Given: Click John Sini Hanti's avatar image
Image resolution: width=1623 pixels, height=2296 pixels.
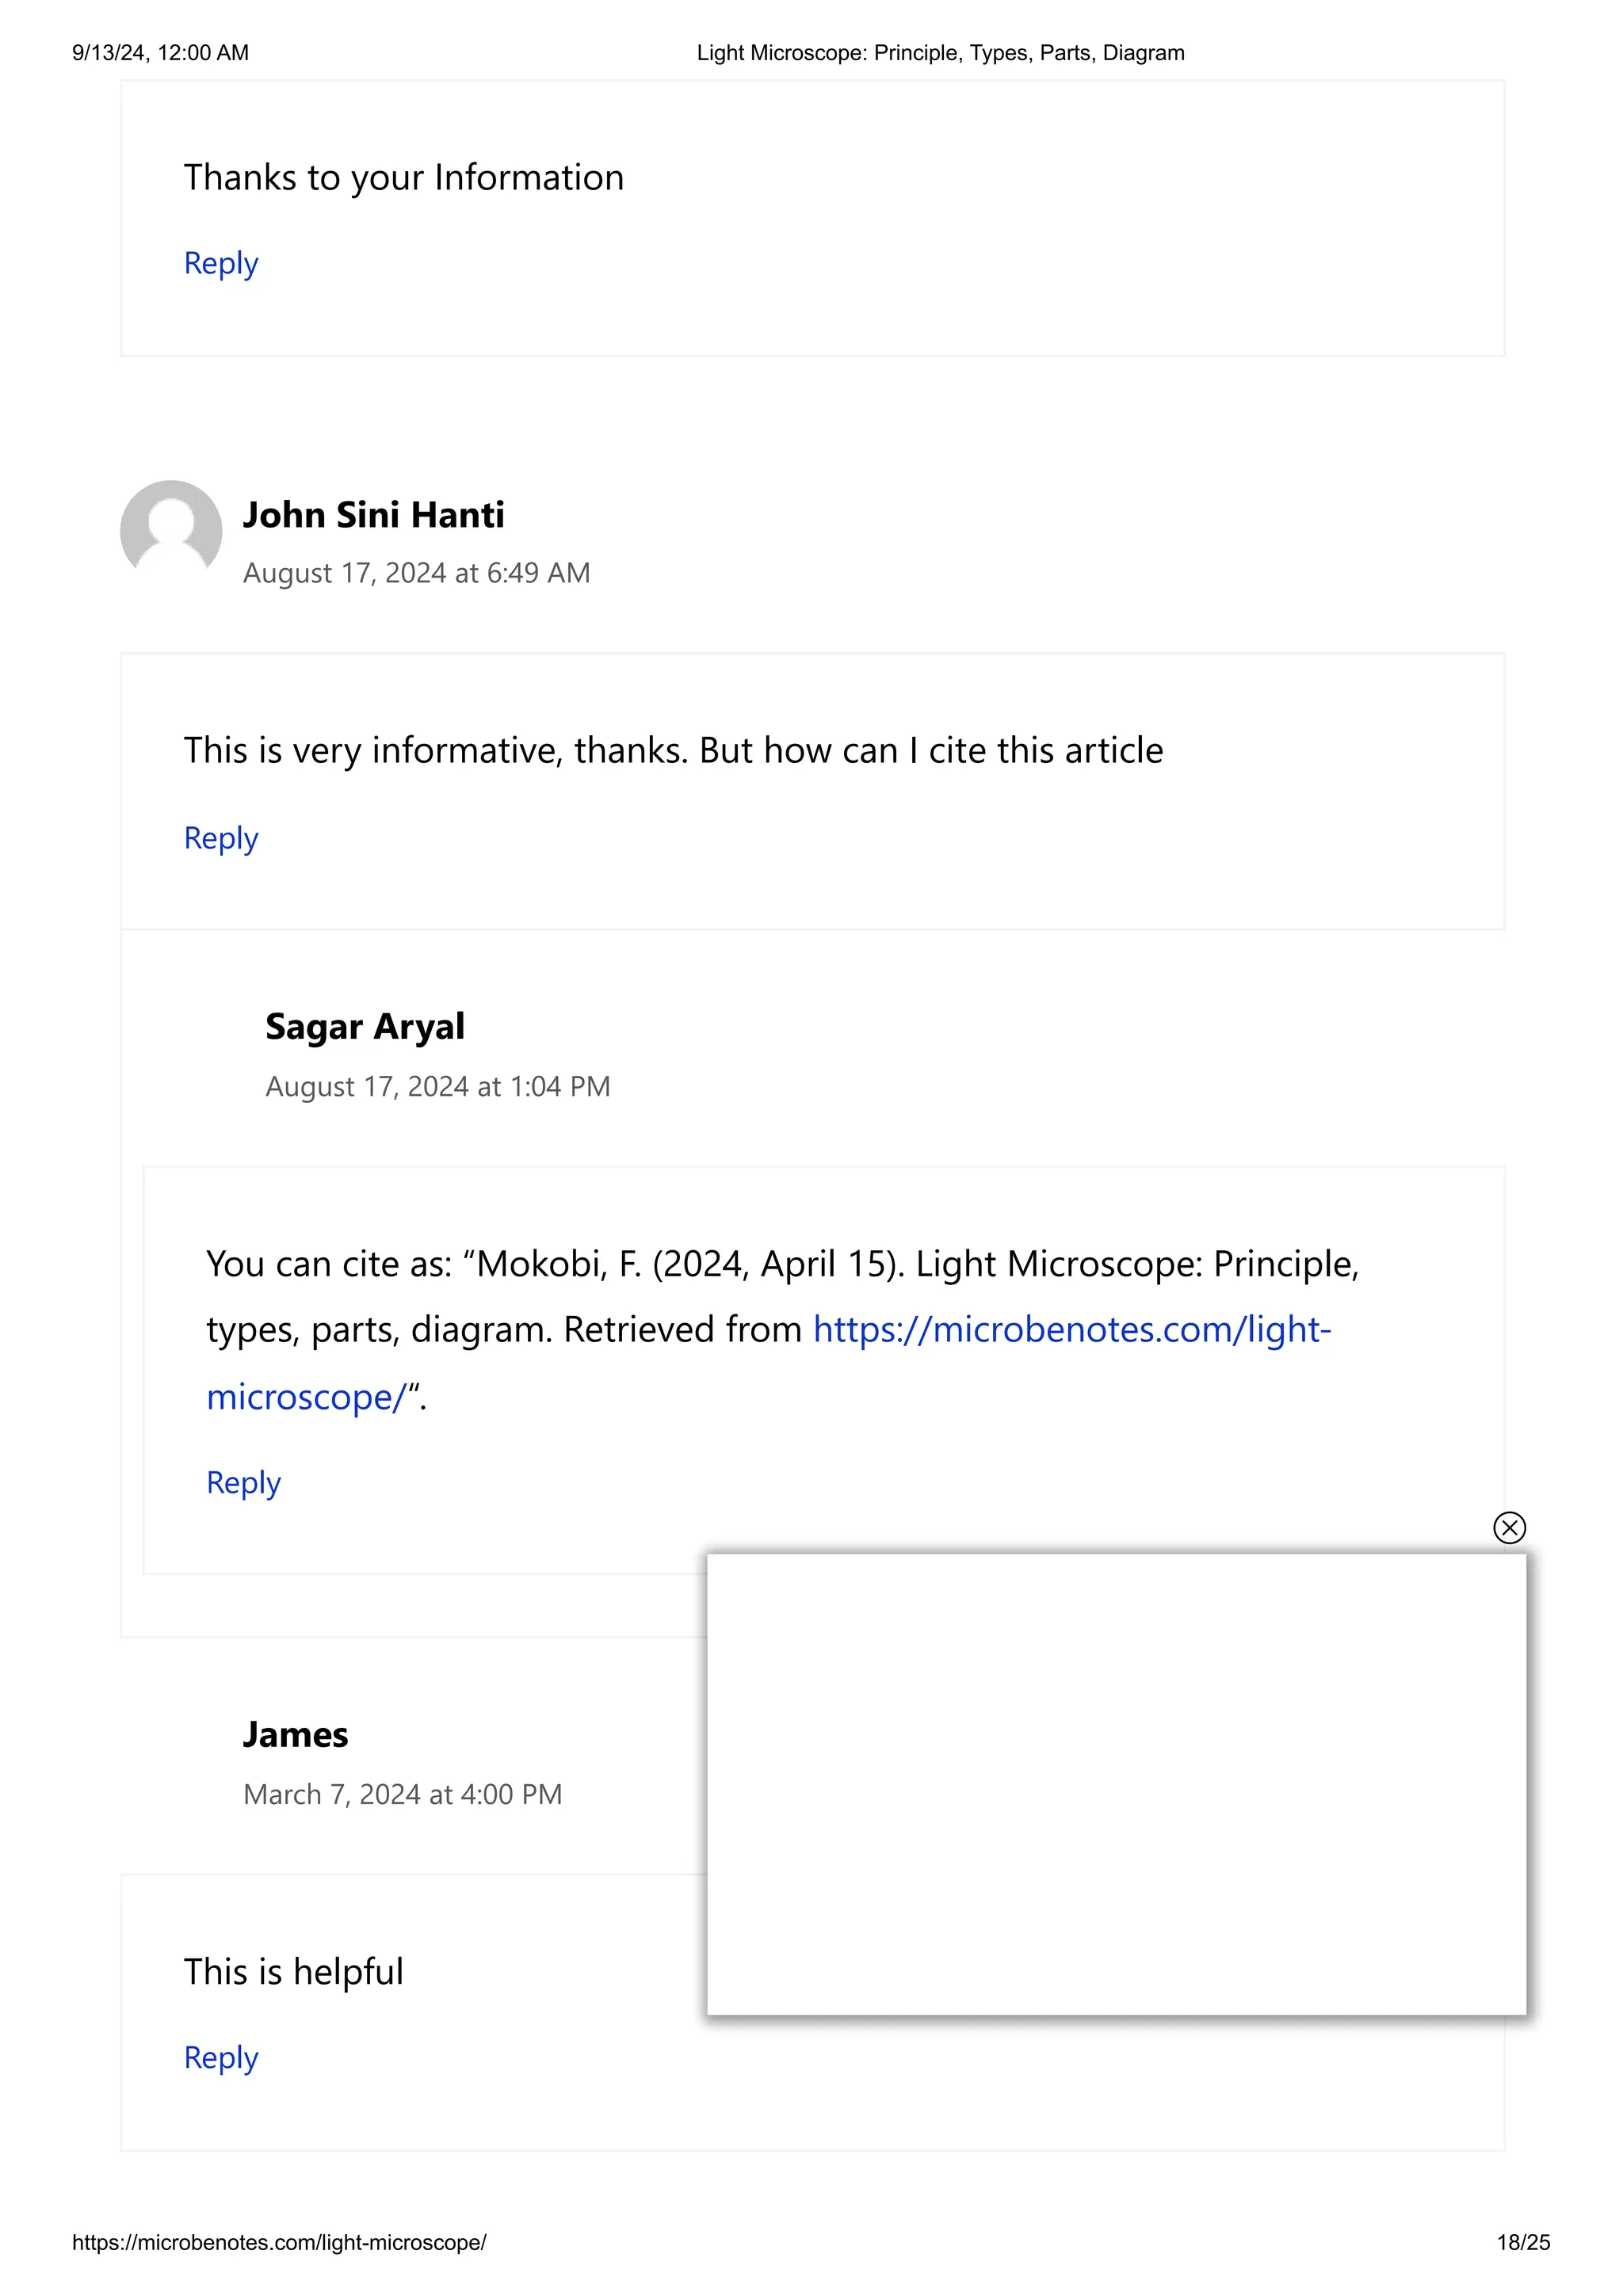Looking at the screenshot, I should [x=171, y=530].
